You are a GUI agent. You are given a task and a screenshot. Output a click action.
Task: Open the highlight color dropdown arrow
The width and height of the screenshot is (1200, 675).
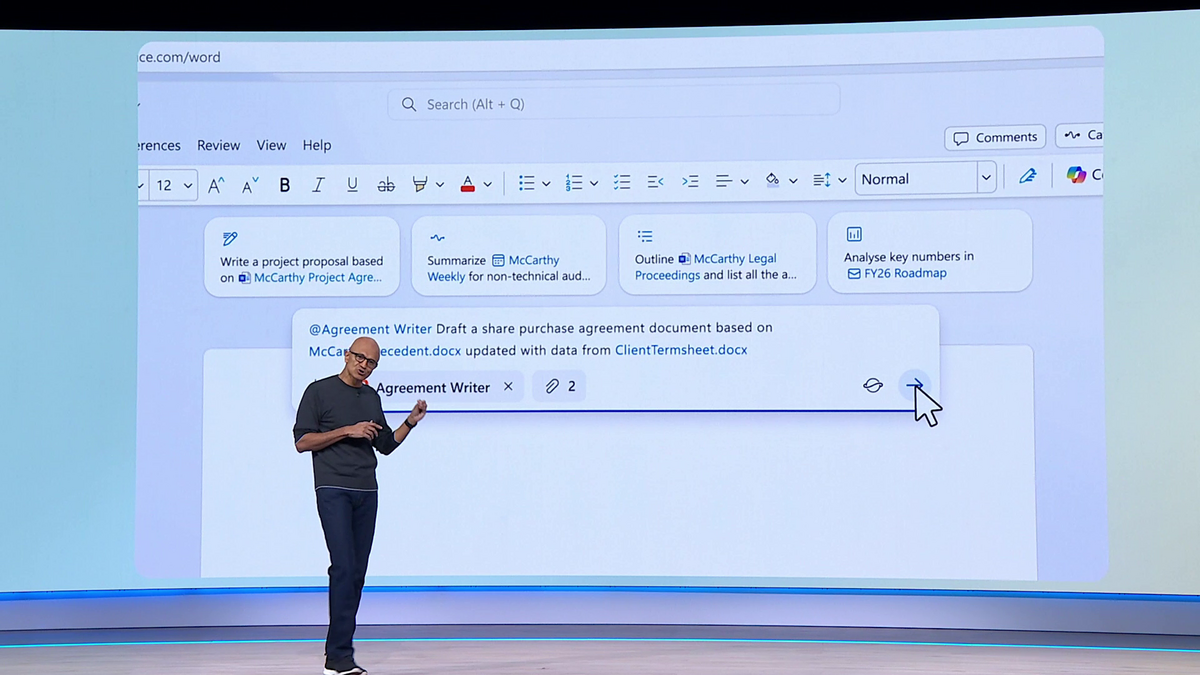tap(439, 185)
